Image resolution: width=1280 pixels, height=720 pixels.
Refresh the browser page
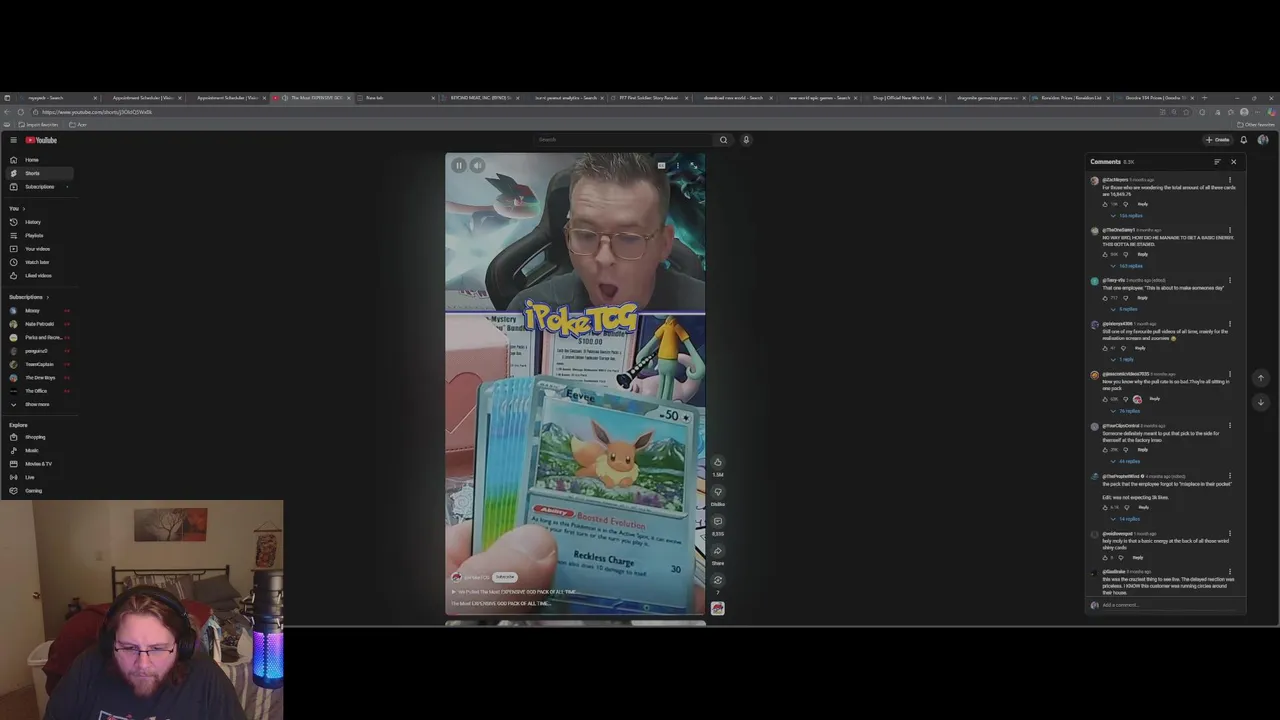pos(20,112)
